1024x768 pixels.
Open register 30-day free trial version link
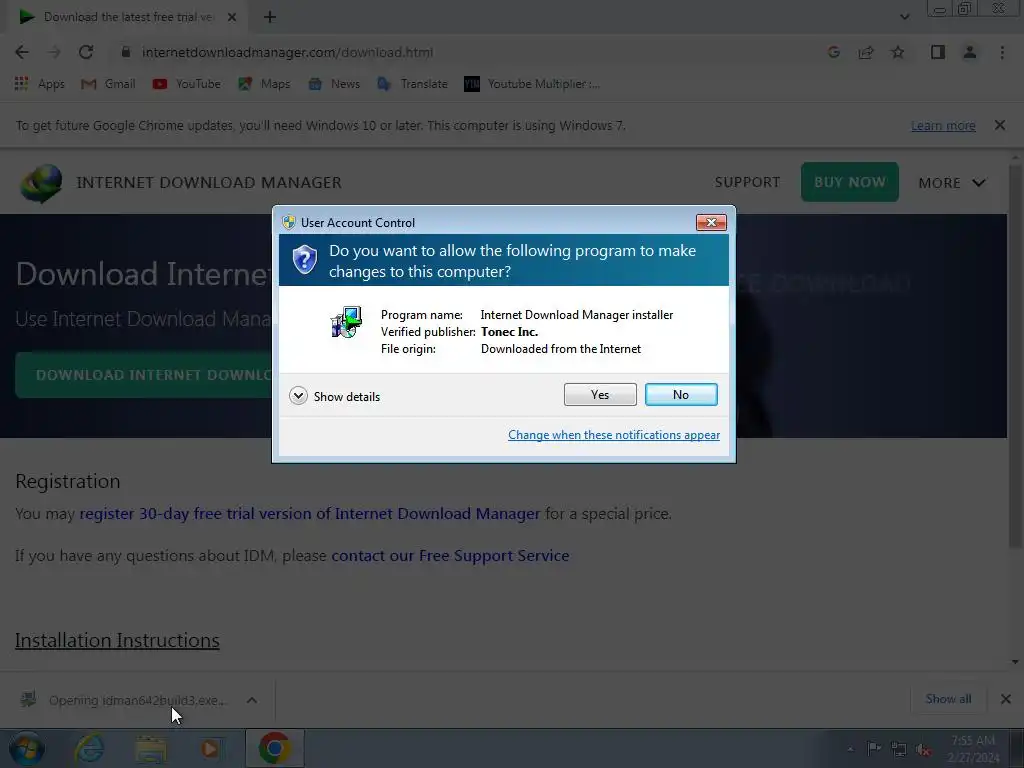click(310, 514)
